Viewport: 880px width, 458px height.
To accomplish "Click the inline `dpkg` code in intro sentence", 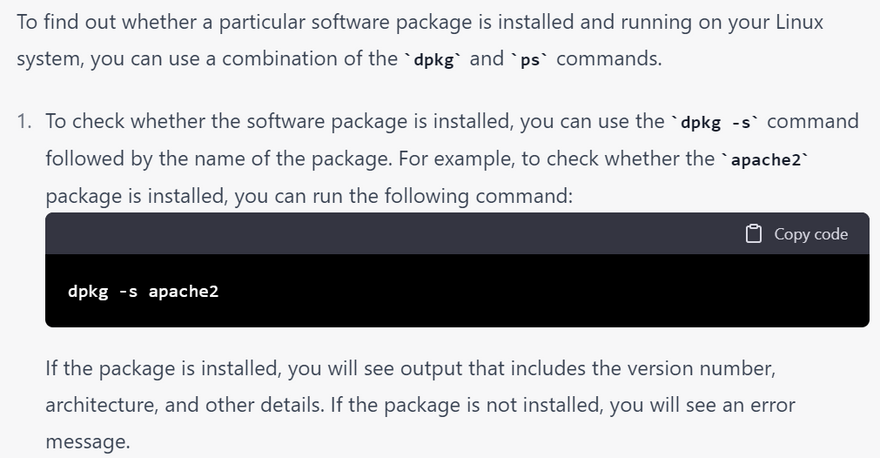I will click(433, 59).
